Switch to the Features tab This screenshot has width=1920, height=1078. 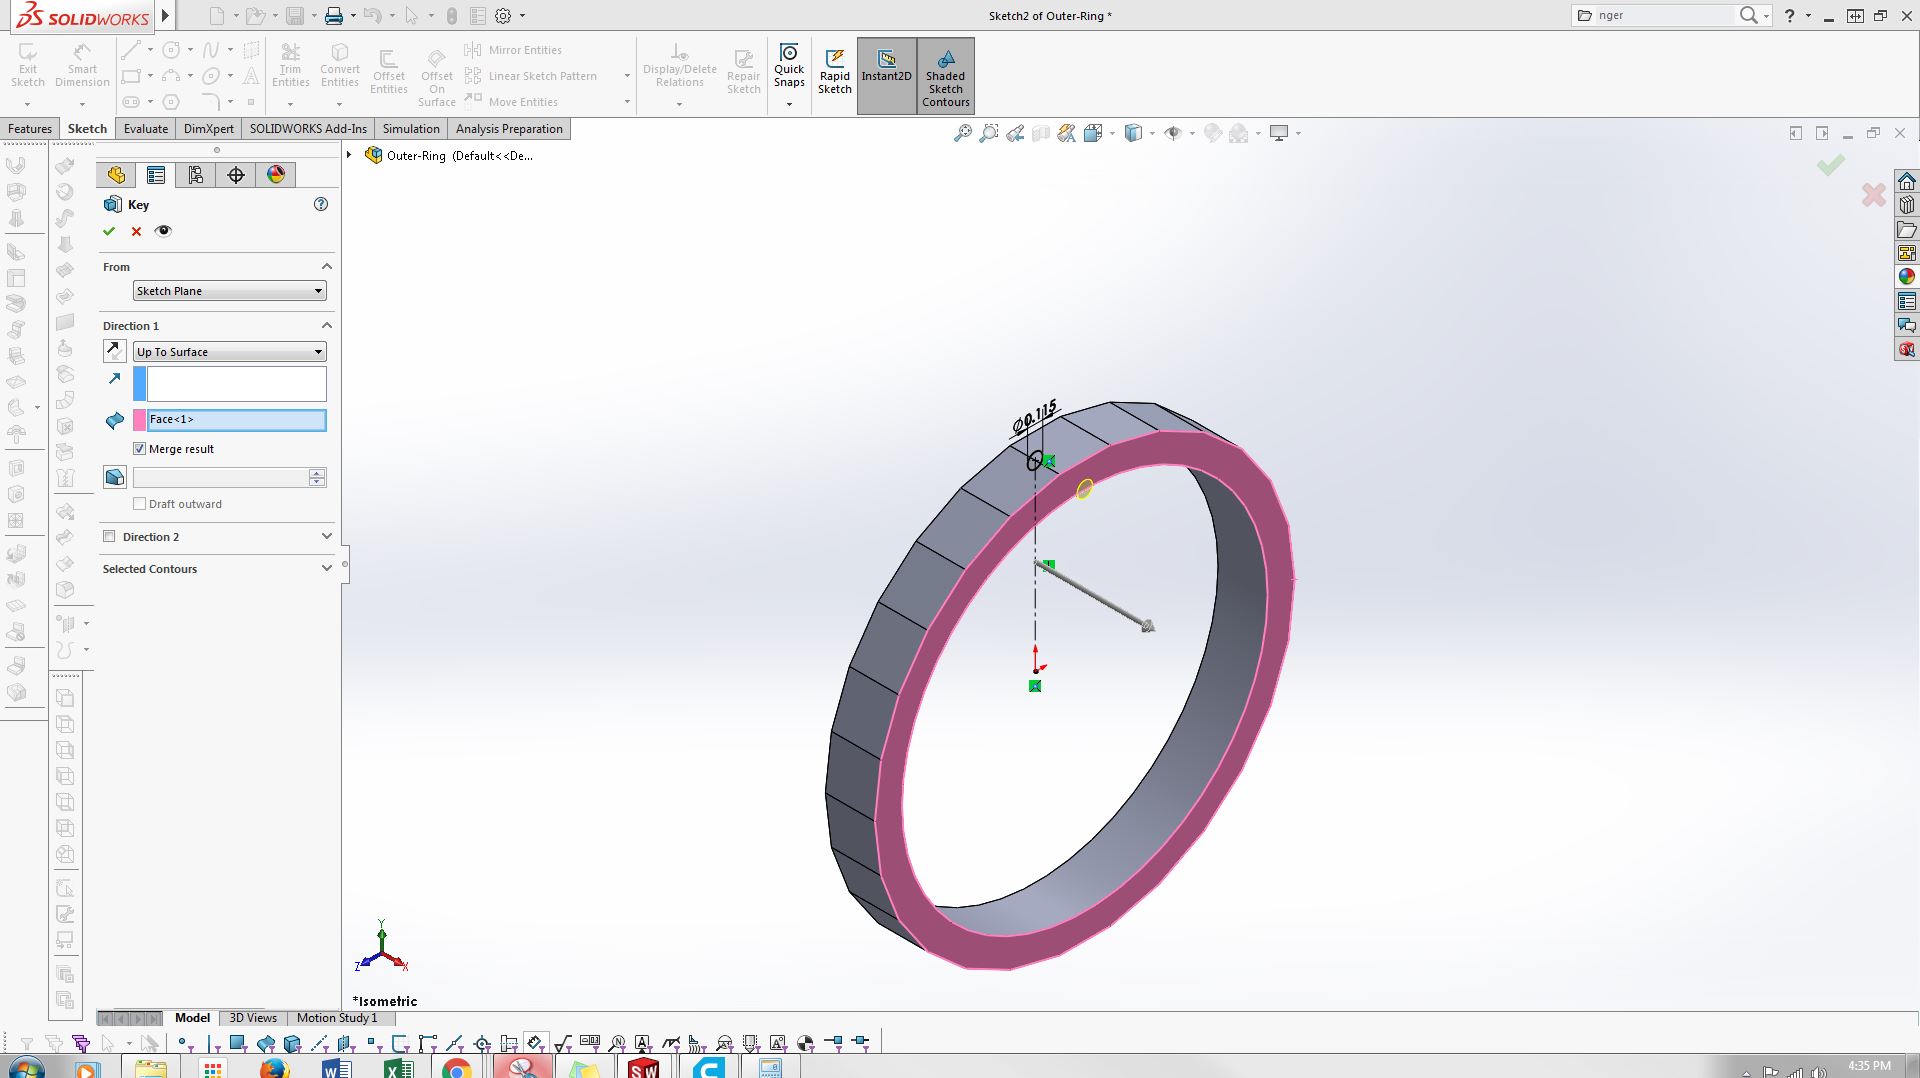point(30,129)
